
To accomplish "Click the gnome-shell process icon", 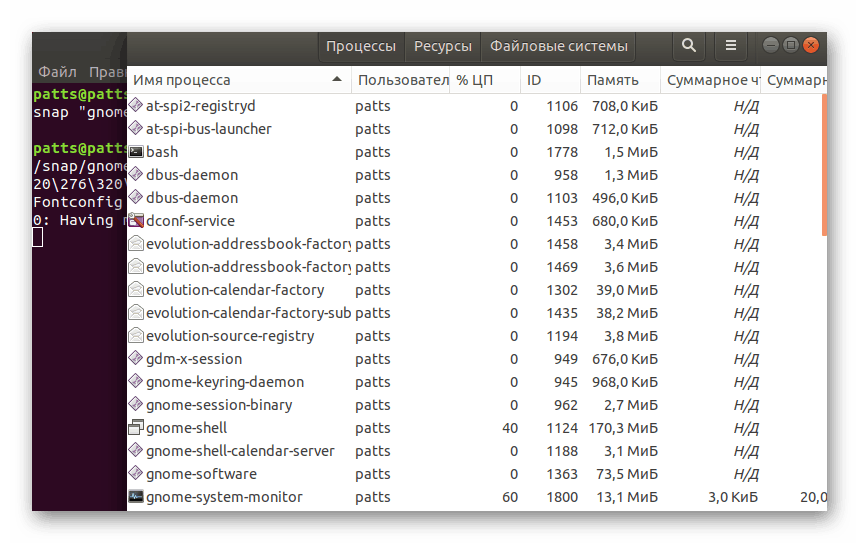I will [136, 428].
